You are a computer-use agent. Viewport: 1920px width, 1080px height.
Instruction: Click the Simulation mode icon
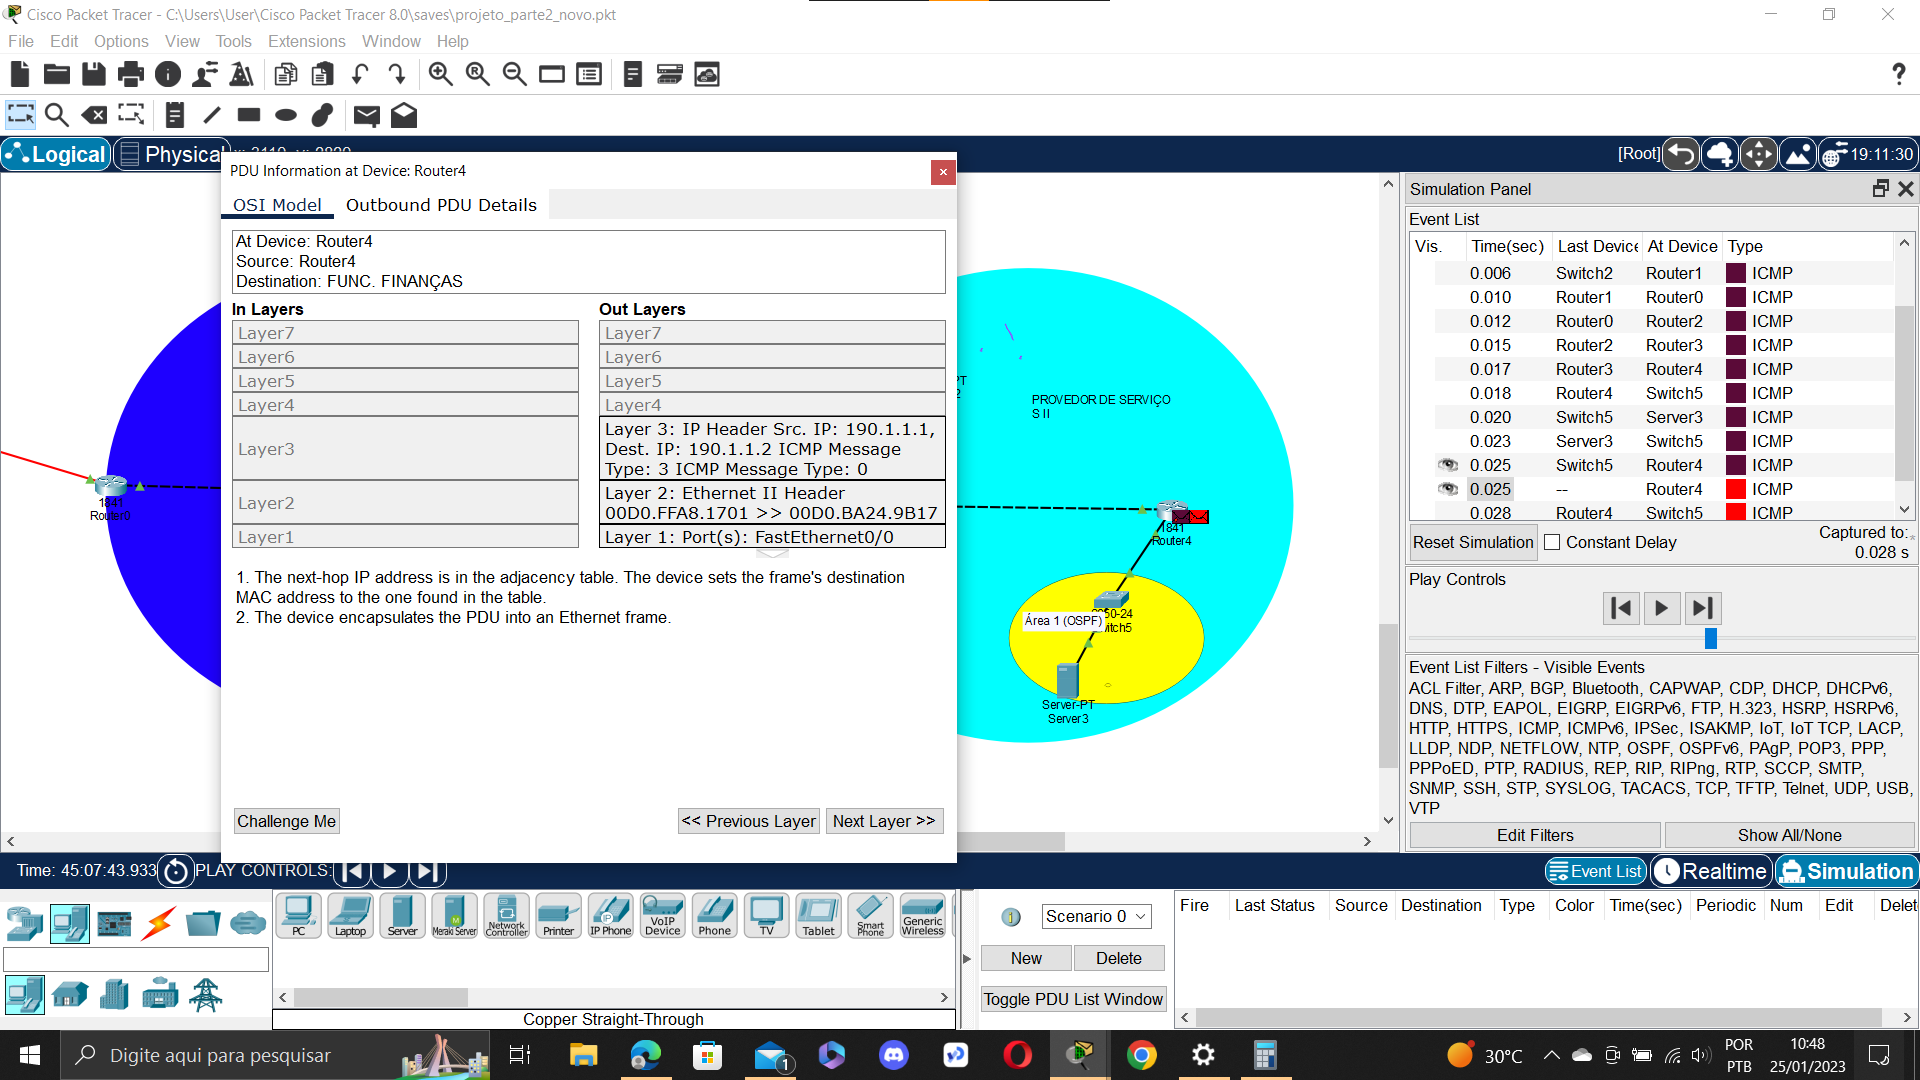[x=1844, y=870]
